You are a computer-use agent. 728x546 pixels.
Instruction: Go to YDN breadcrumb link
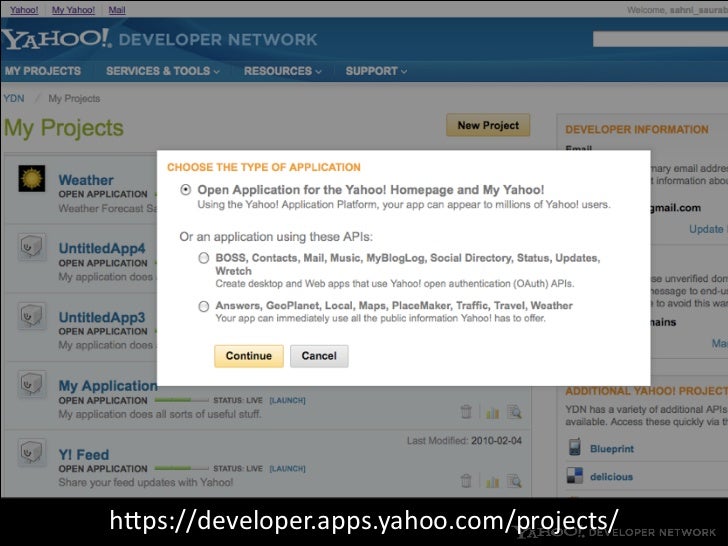(14, 98)
